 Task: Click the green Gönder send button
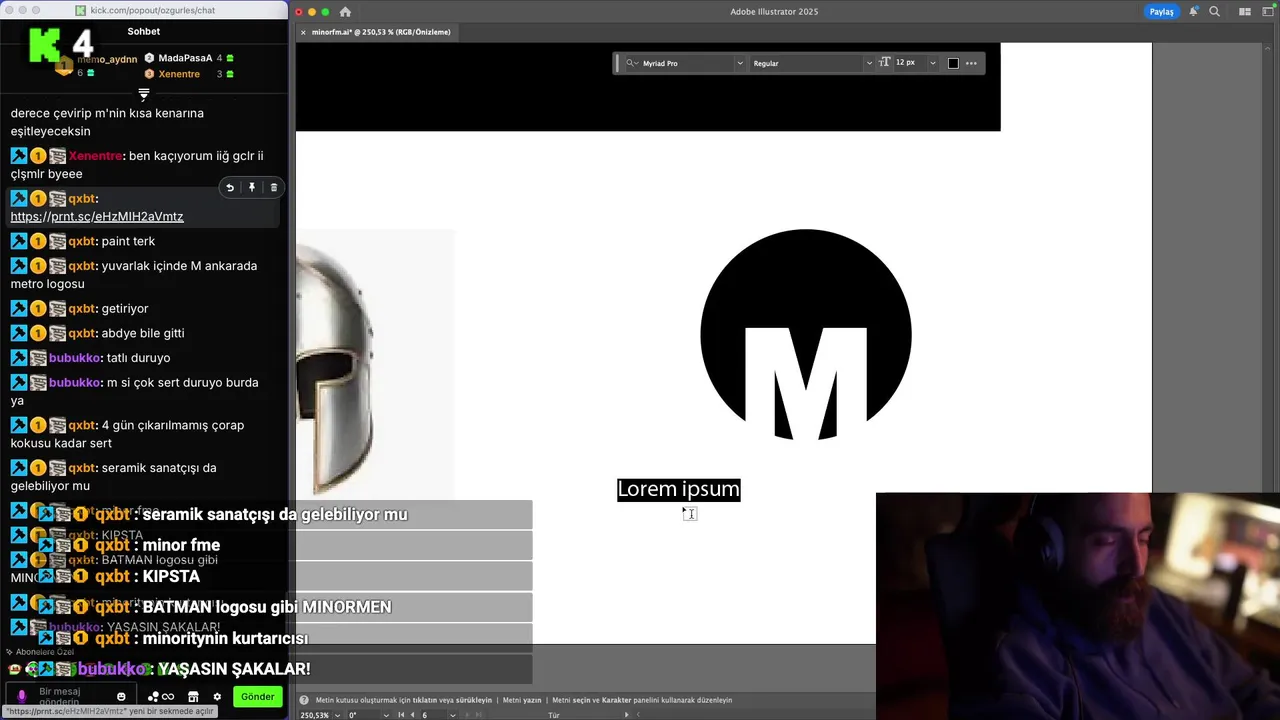[257, 697]
